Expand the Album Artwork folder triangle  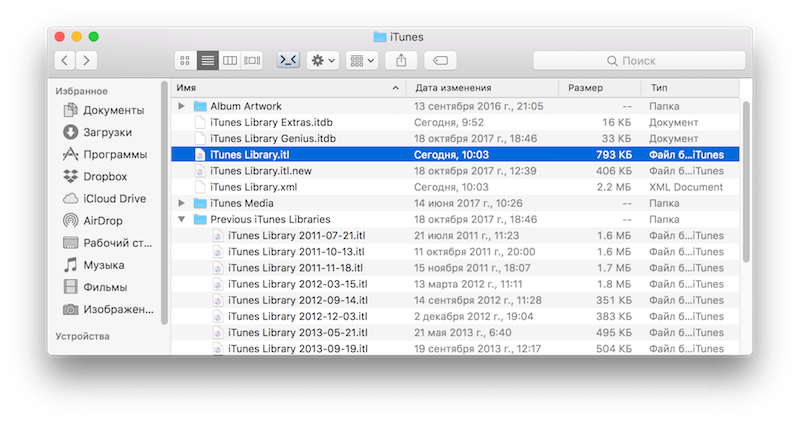pos(181,106)
